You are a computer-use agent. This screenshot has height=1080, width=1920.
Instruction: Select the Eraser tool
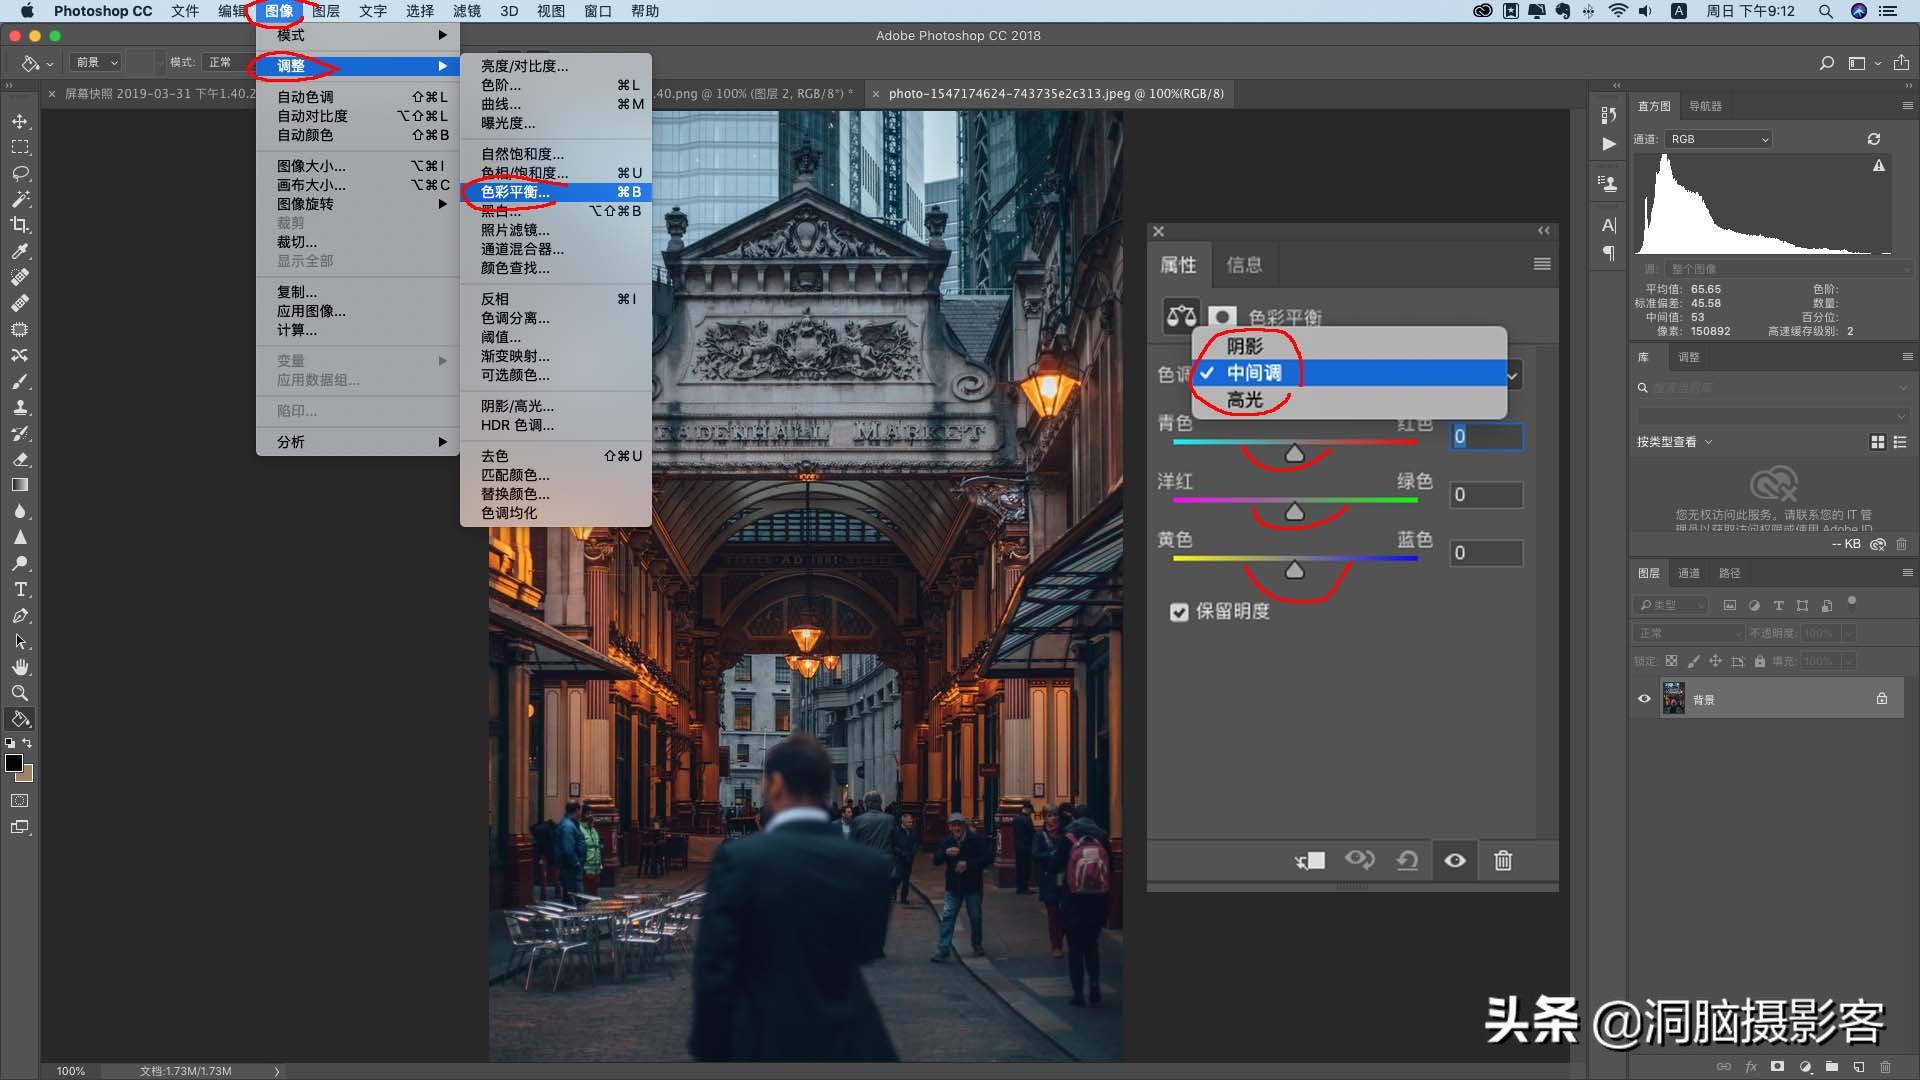(x=20, y=459)
